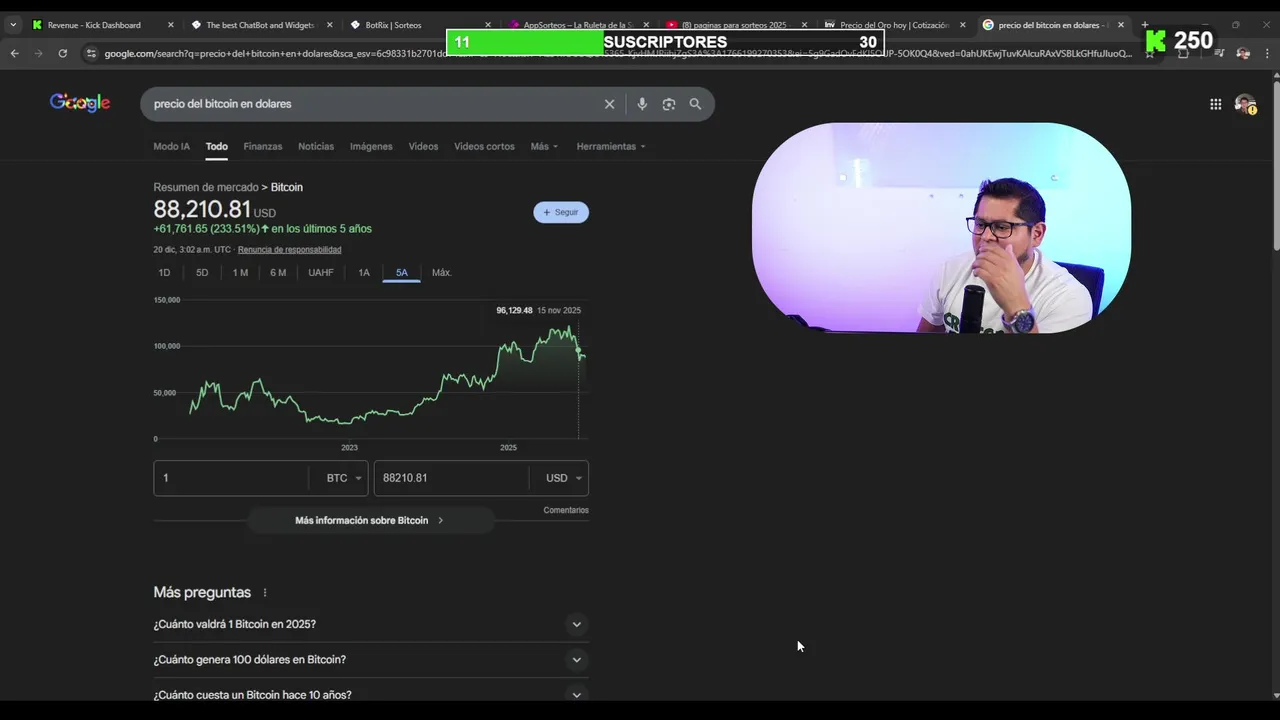This screenshot has height=720, width=1280.
Task: Select the 5D chart range
Action: [202, 273]
